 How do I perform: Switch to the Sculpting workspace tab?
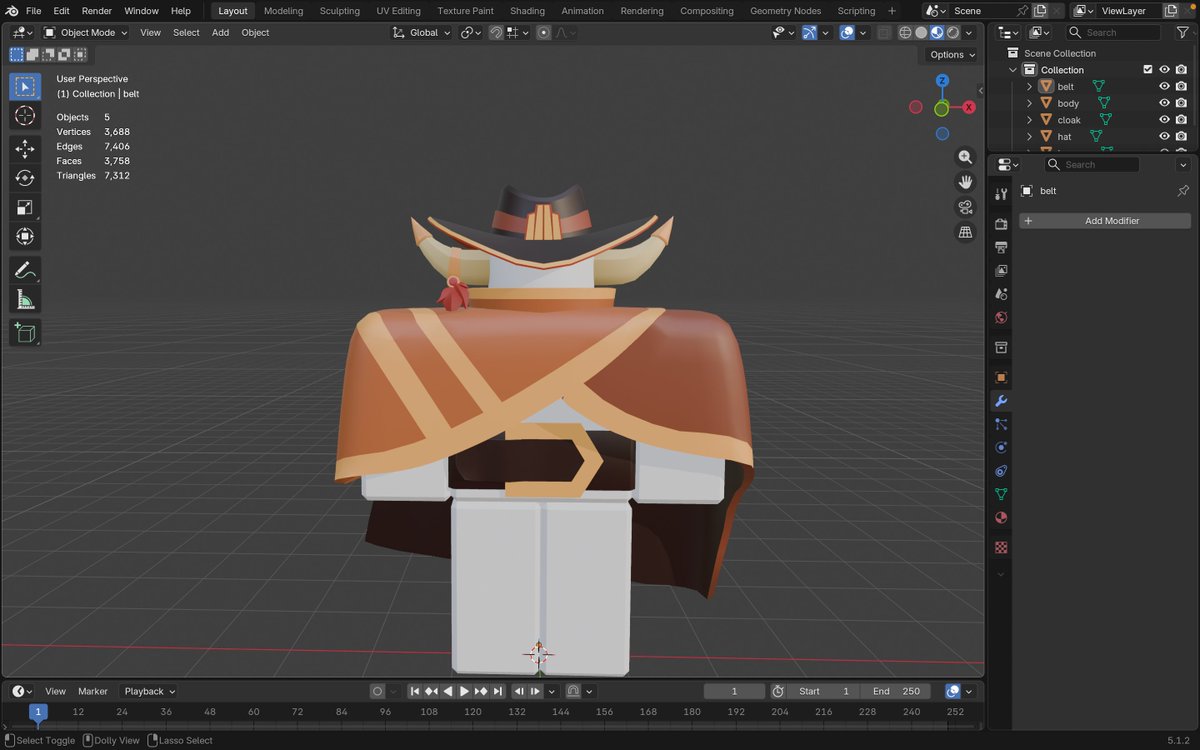coord(340,10)
